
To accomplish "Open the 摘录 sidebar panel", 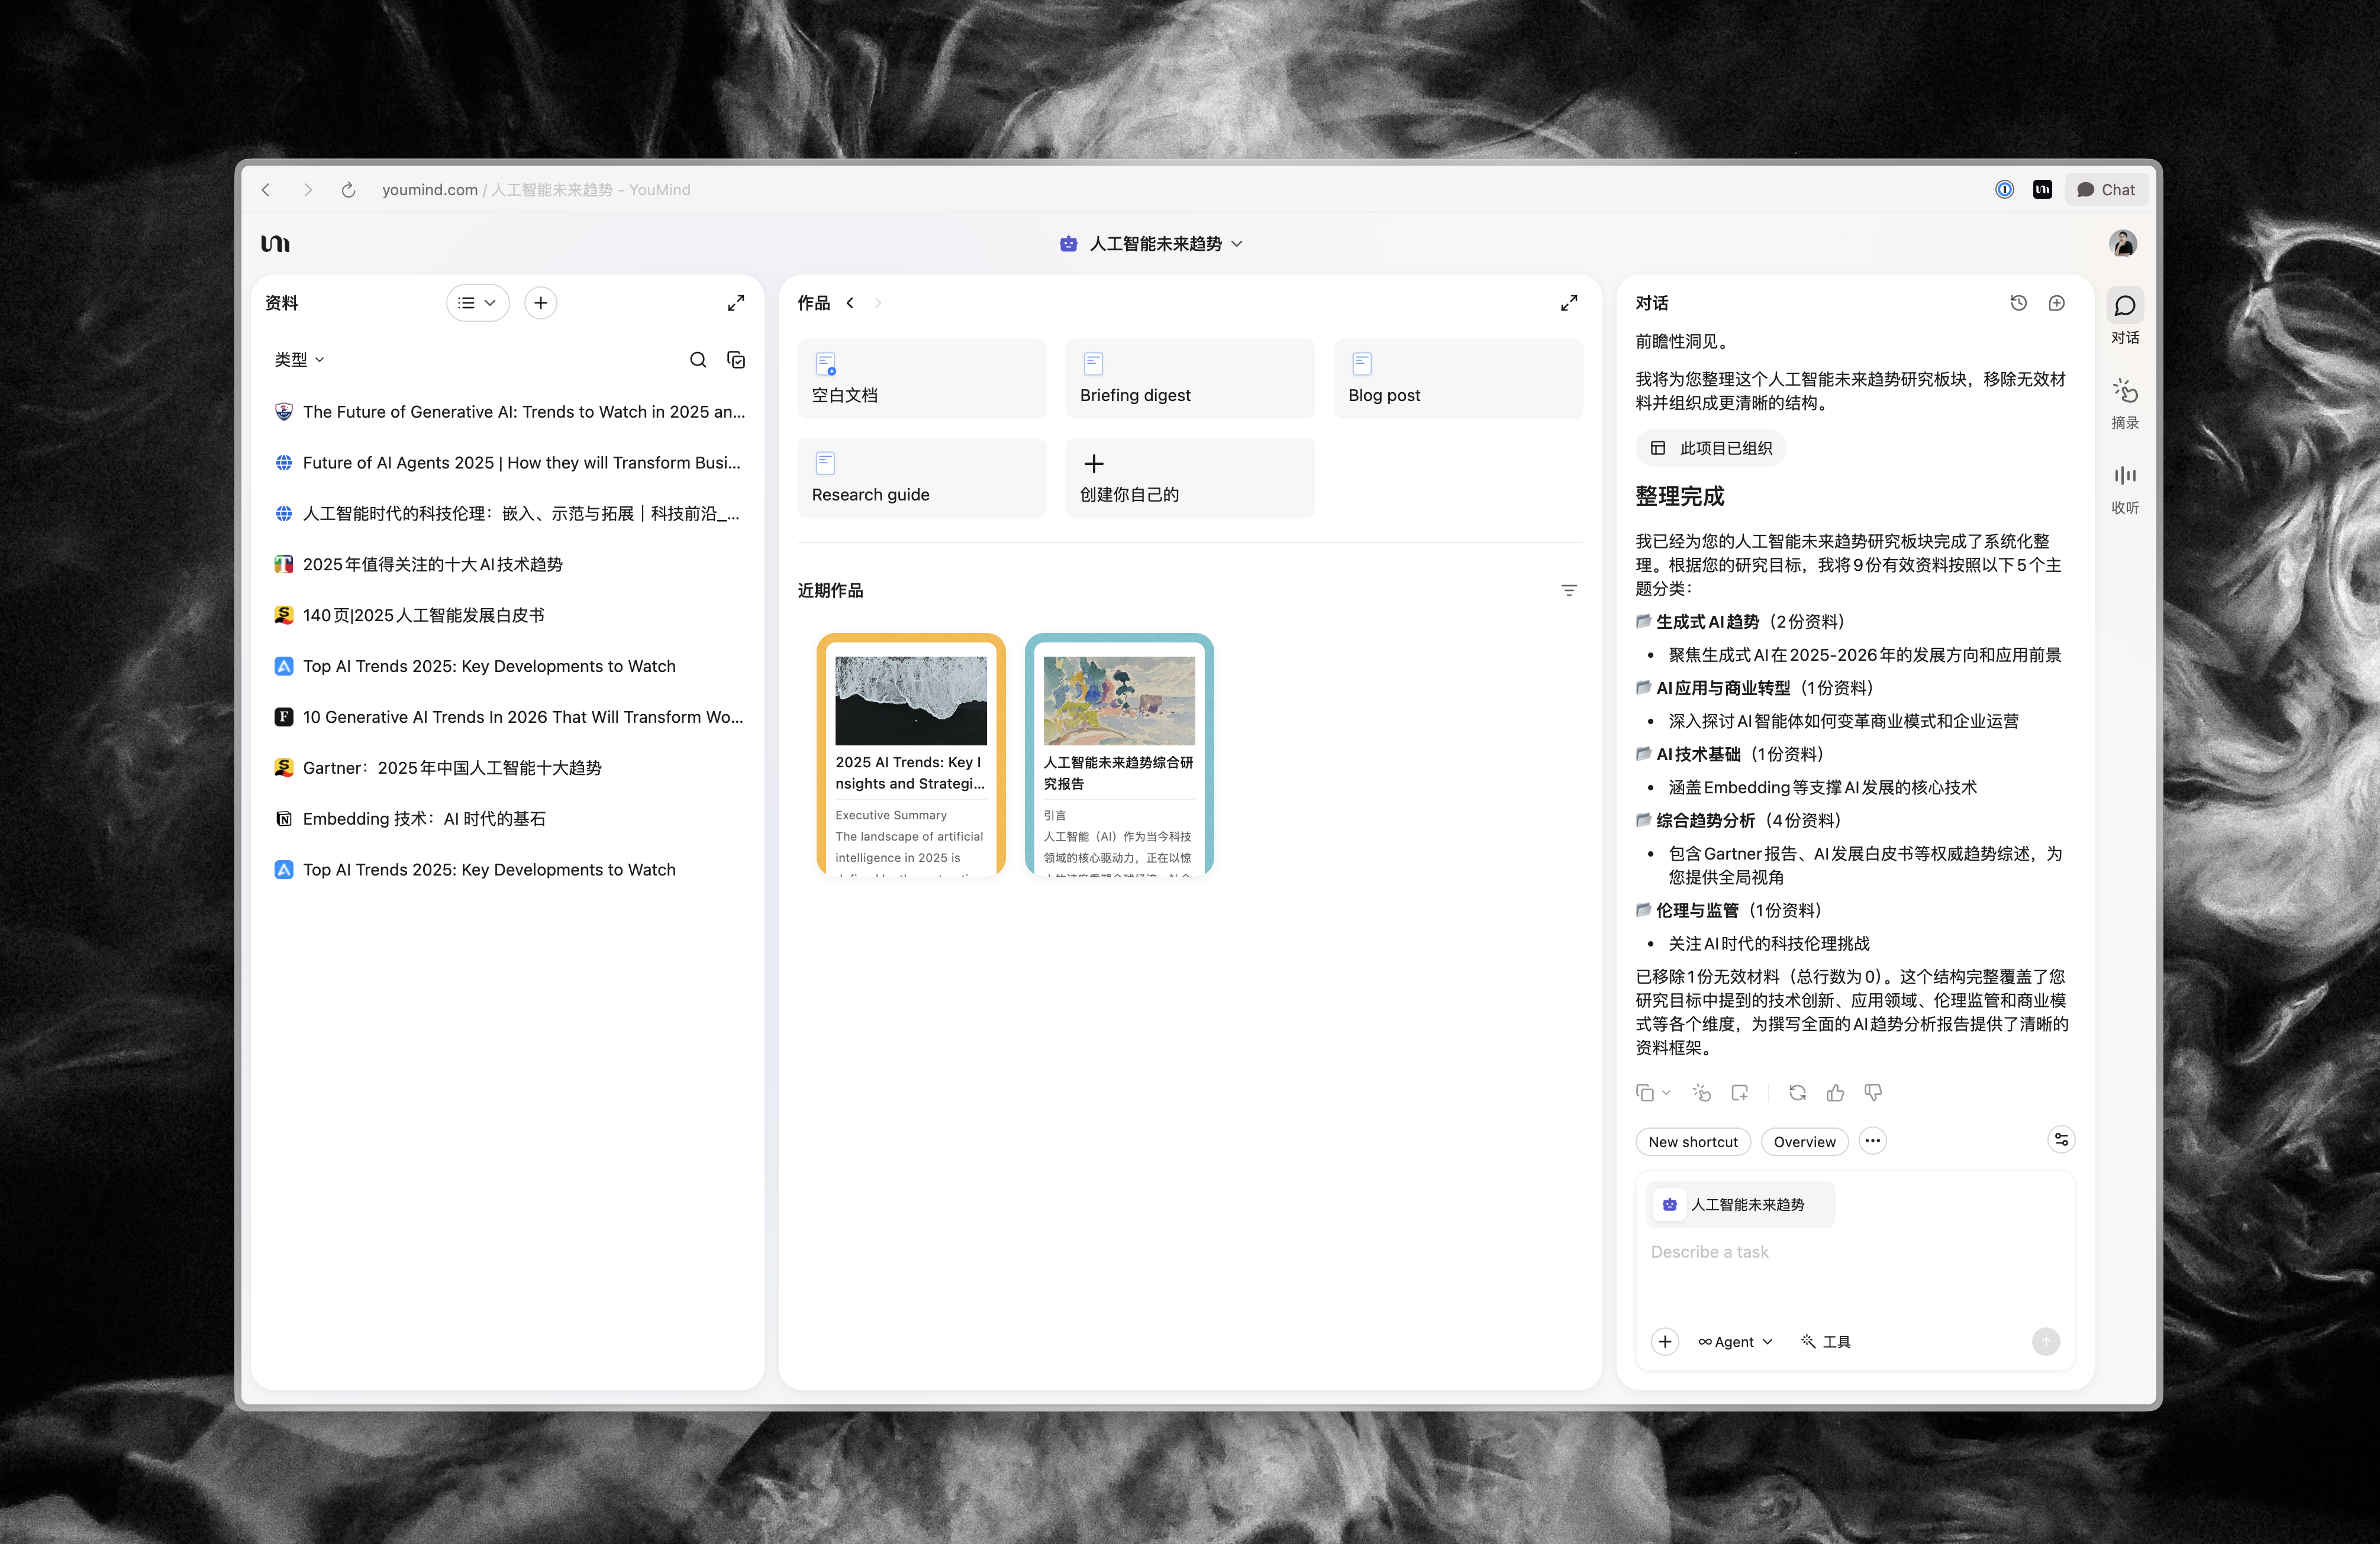I will [x=2124, y=402].
